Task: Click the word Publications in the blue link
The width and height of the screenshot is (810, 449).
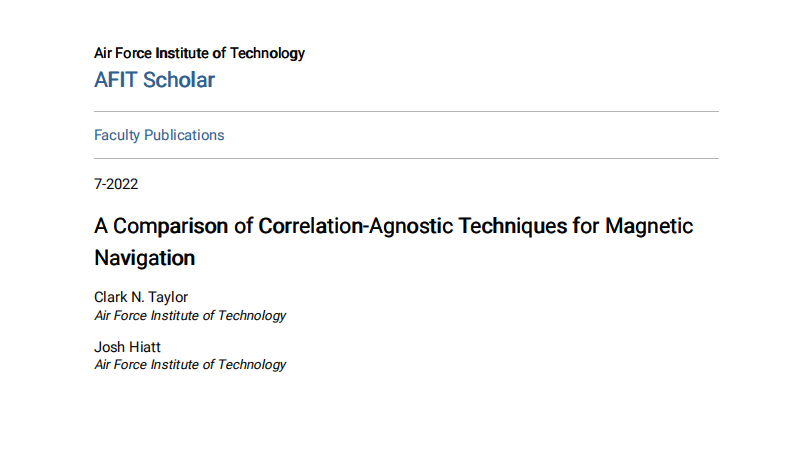Action: 184,135
